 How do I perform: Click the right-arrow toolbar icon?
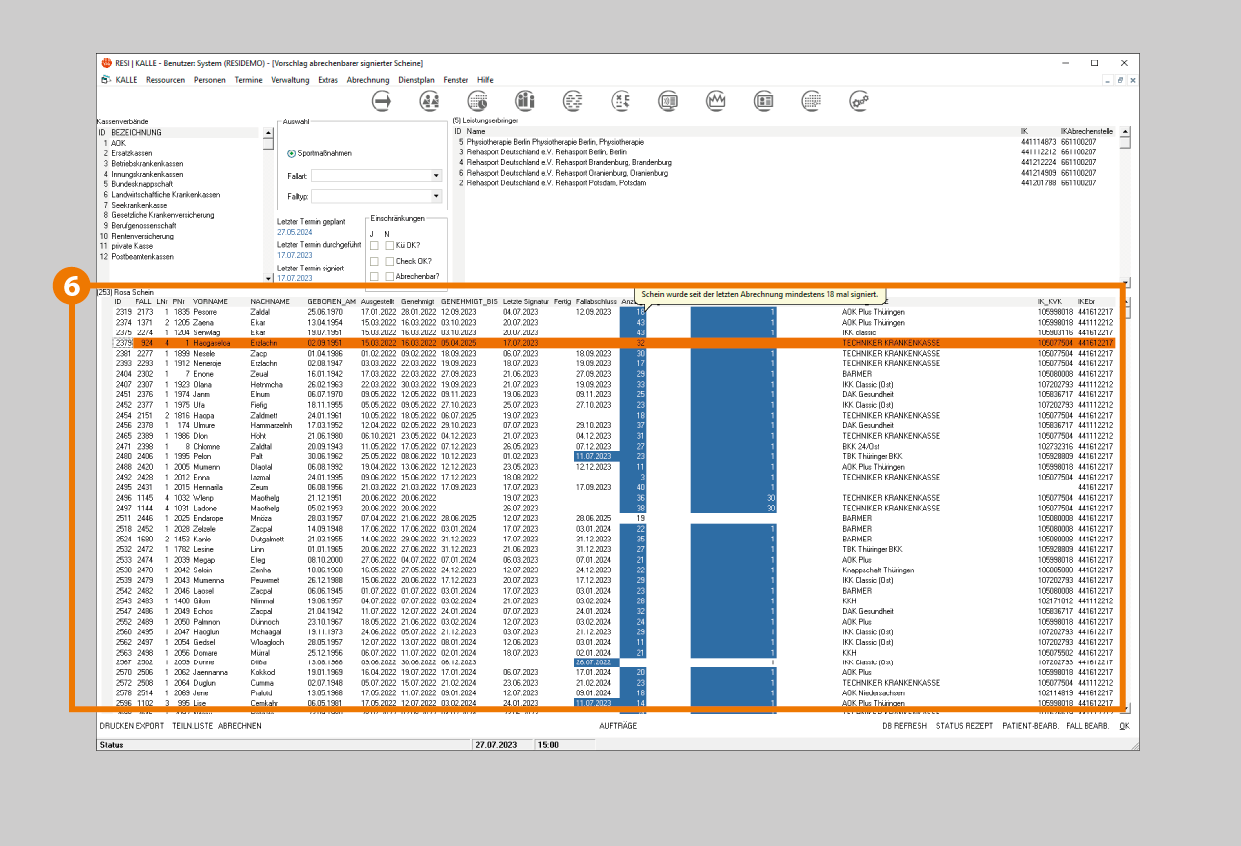coord(381,100)
